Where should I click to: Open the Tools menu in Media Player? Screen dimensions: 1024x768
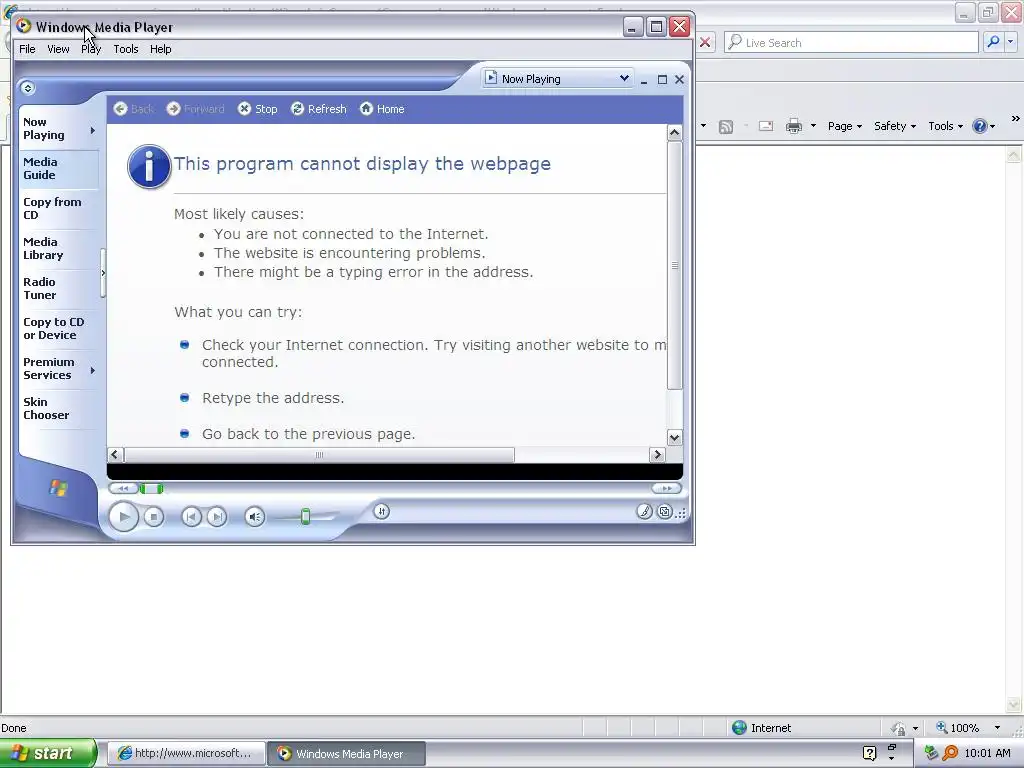(125, 49)
